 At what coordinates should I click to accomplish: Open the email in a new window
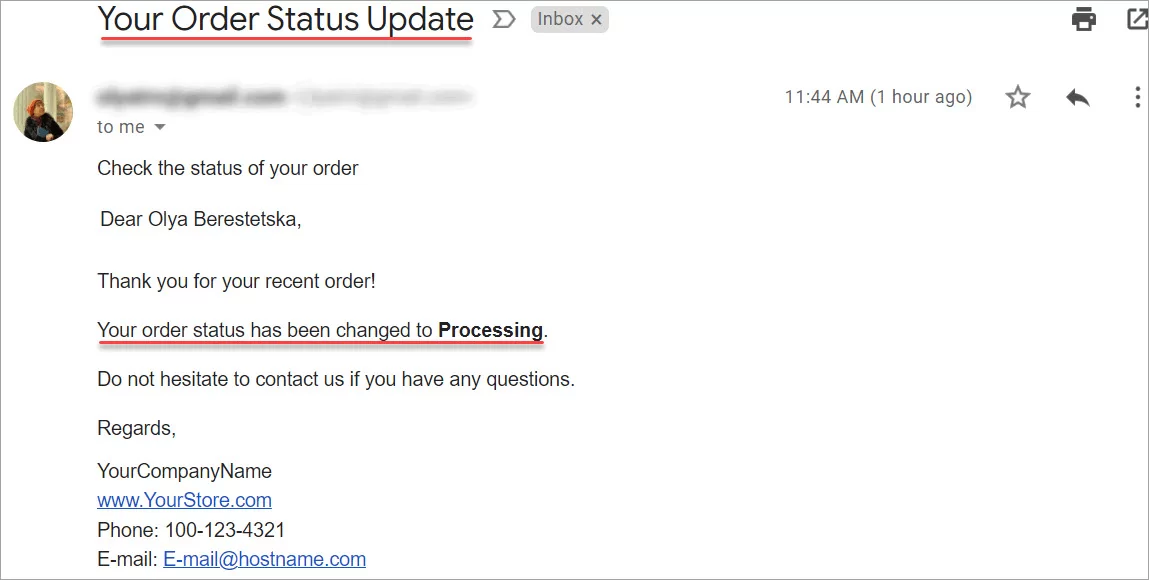[x=1137, y=19]
